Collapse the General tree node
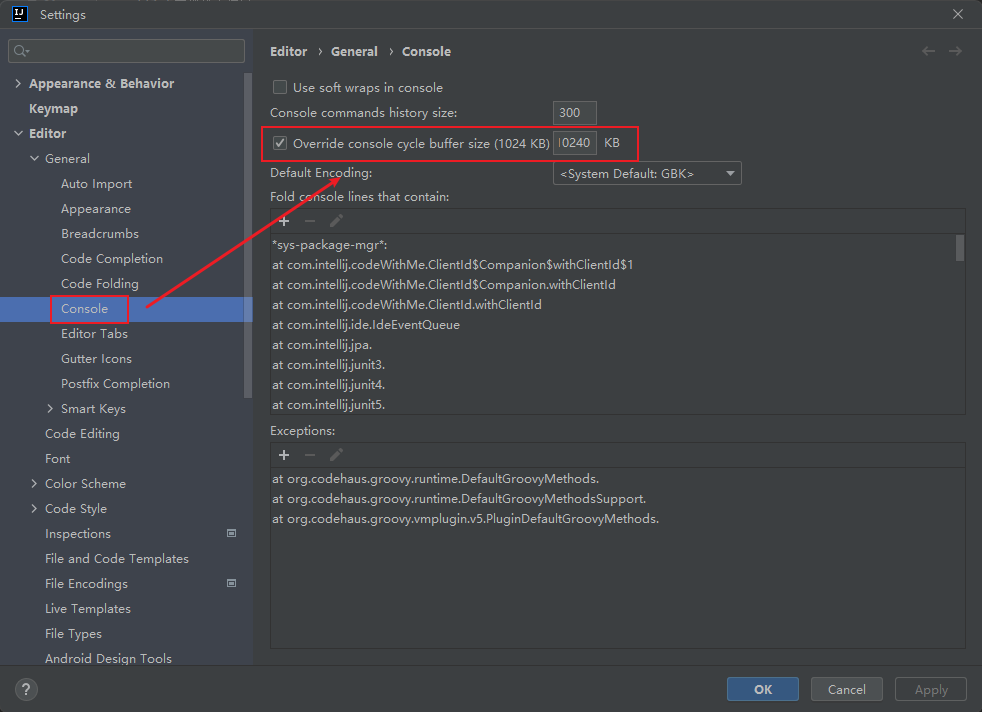The height and width of the screenshot is (712, 982). pyautogui.click(x=34, y=158)
